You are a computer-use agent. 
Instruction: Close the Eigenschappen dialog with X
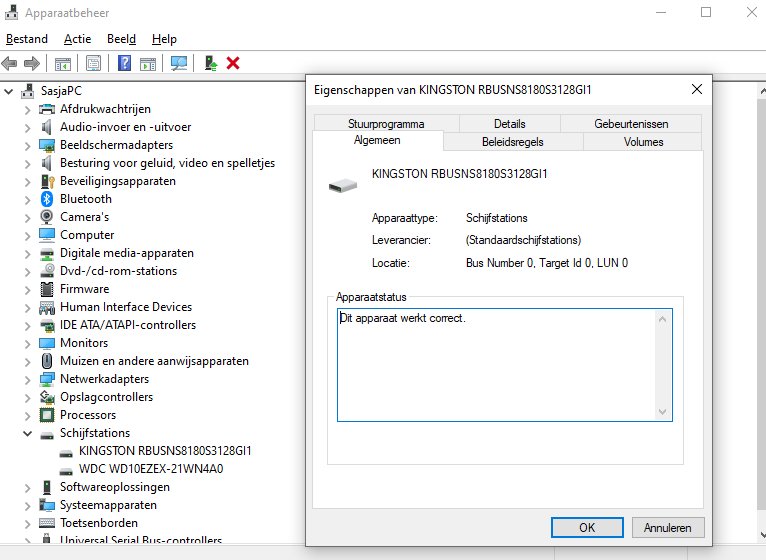[x=697, y=89]
